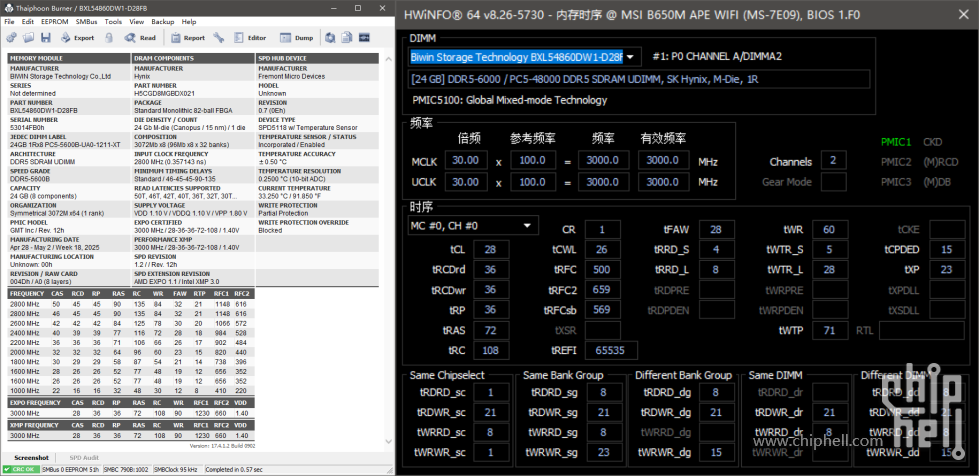Click the Thaiphoon Burner title bar app icon
Image resolution: width=979 pixels, height=476 pixels.
tap(9, 8)
